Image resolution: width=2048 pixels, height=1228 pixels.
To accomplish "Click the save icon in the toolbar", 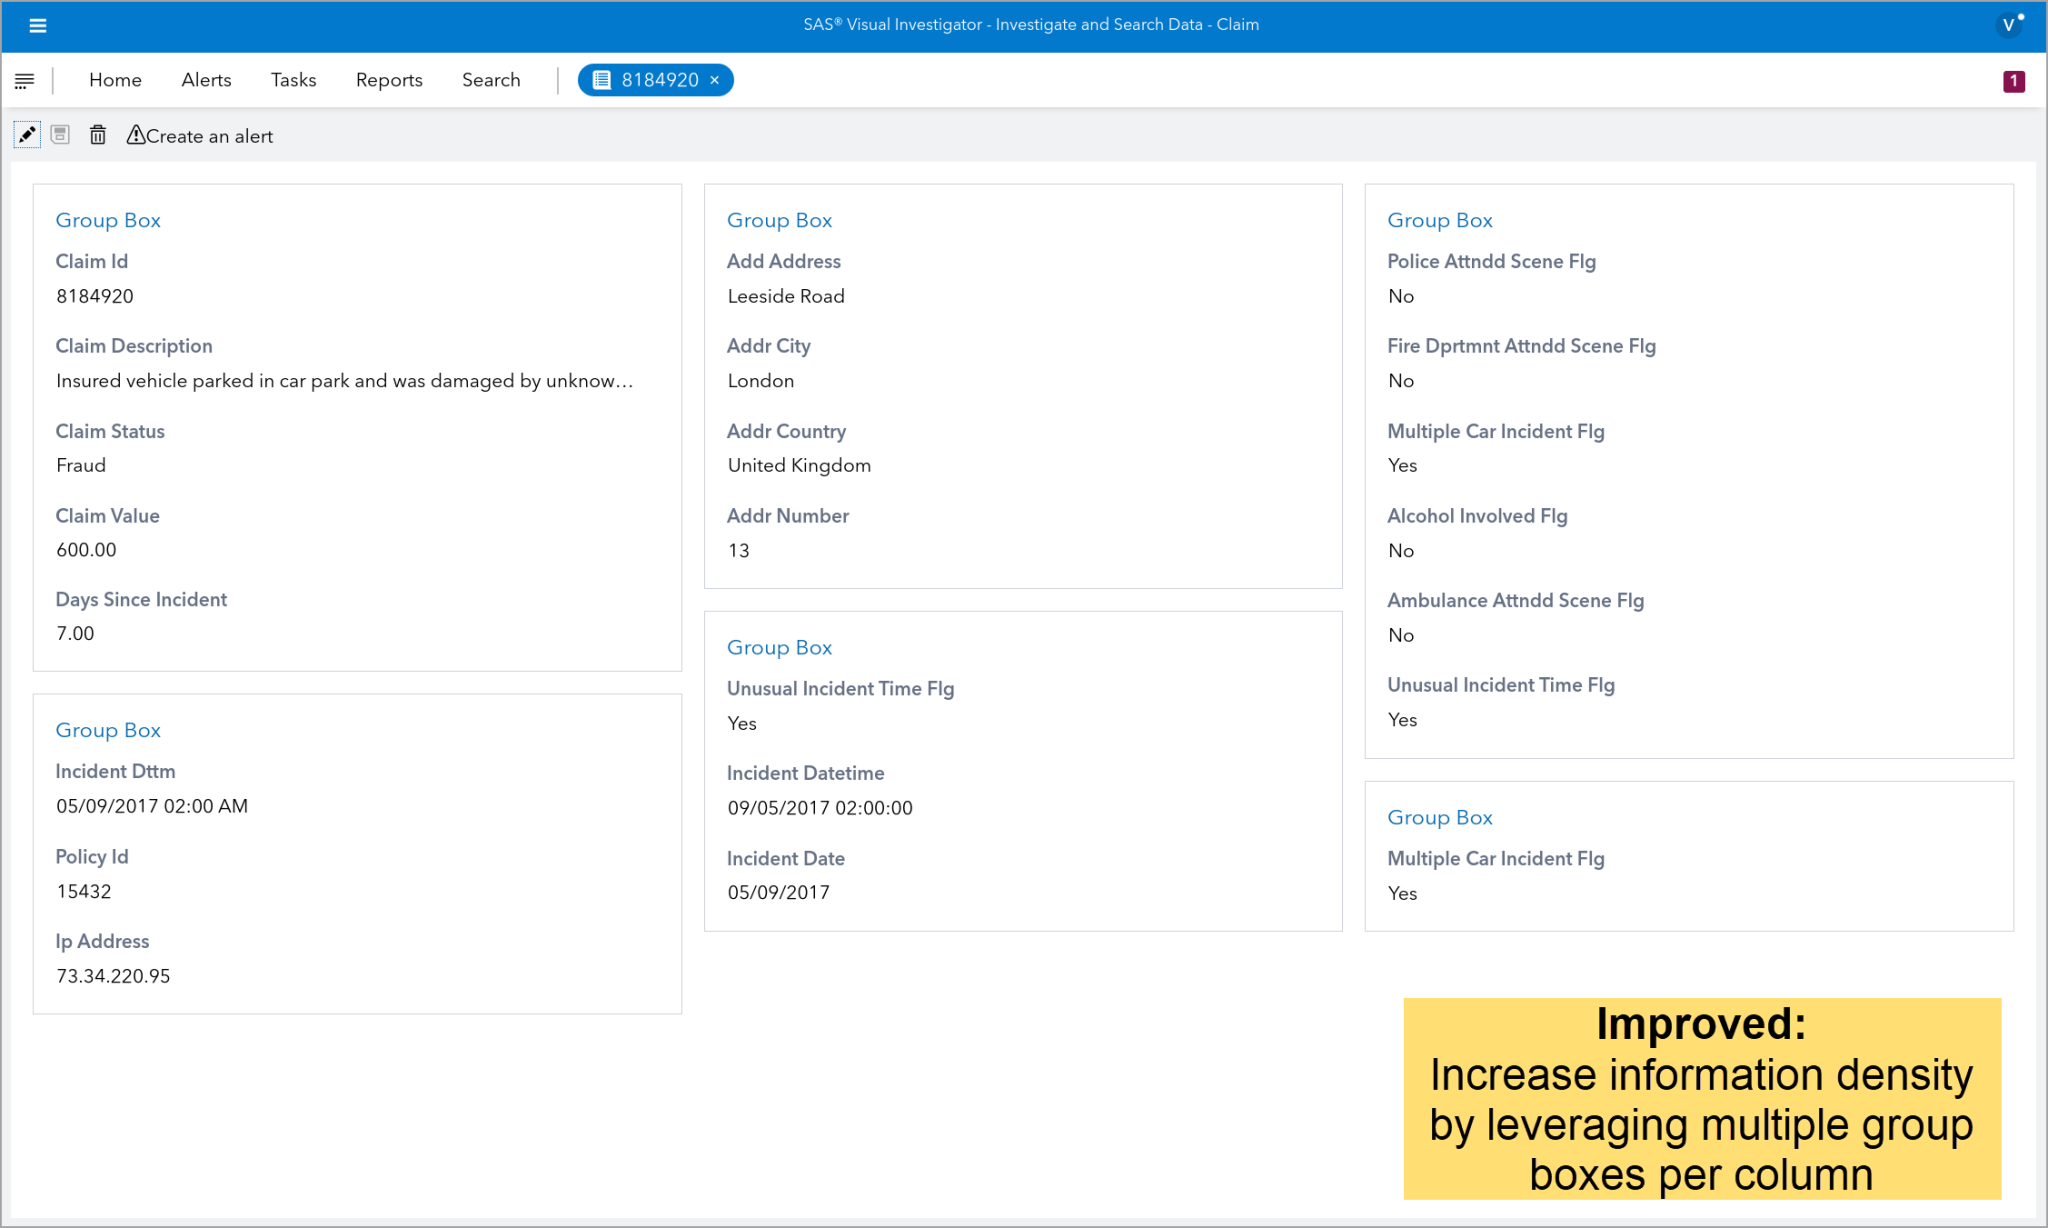I will click(x=61, y=134).
